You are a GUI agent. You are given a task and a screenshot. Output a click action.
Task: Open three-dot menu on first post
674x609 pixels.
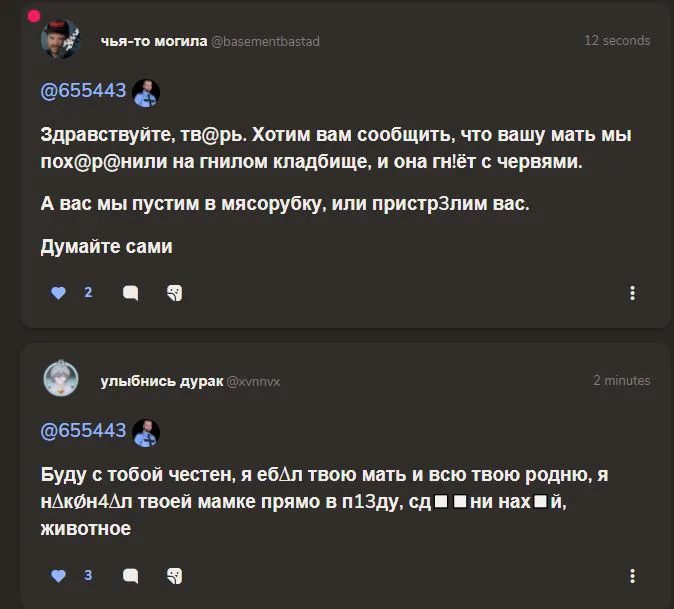pos(632,293)
